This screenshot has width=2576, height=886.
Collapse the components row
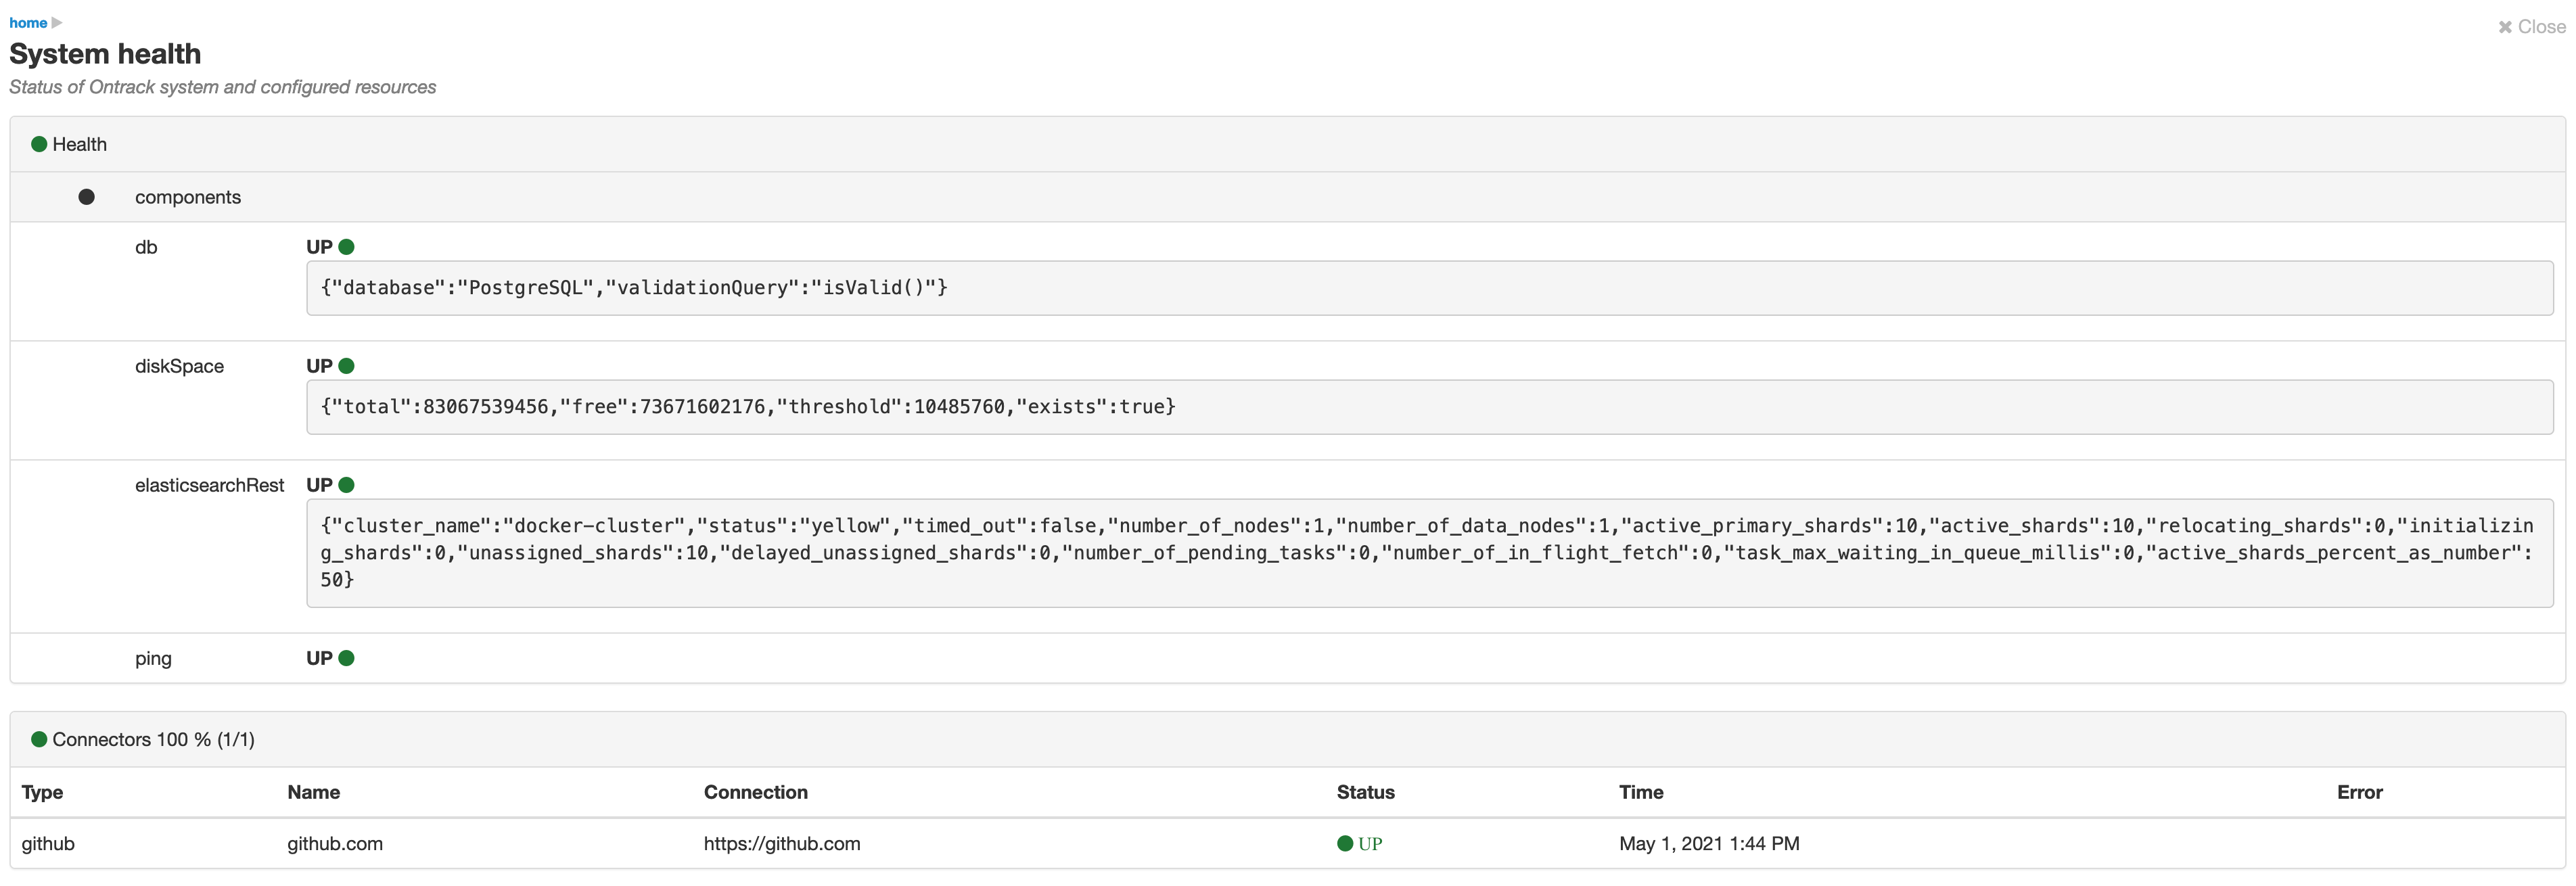[1287, 197]
